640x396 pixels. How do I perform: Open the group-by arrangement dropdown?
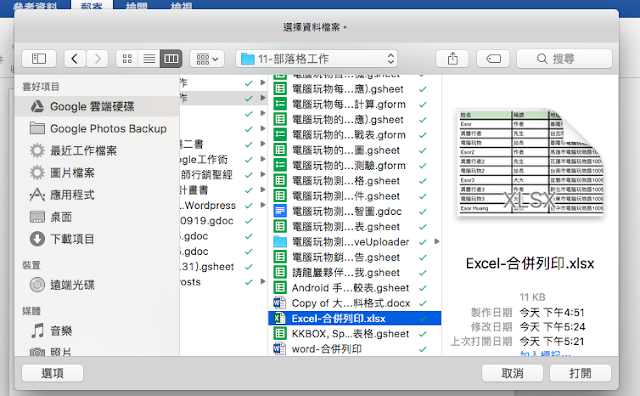coord(207,59)
